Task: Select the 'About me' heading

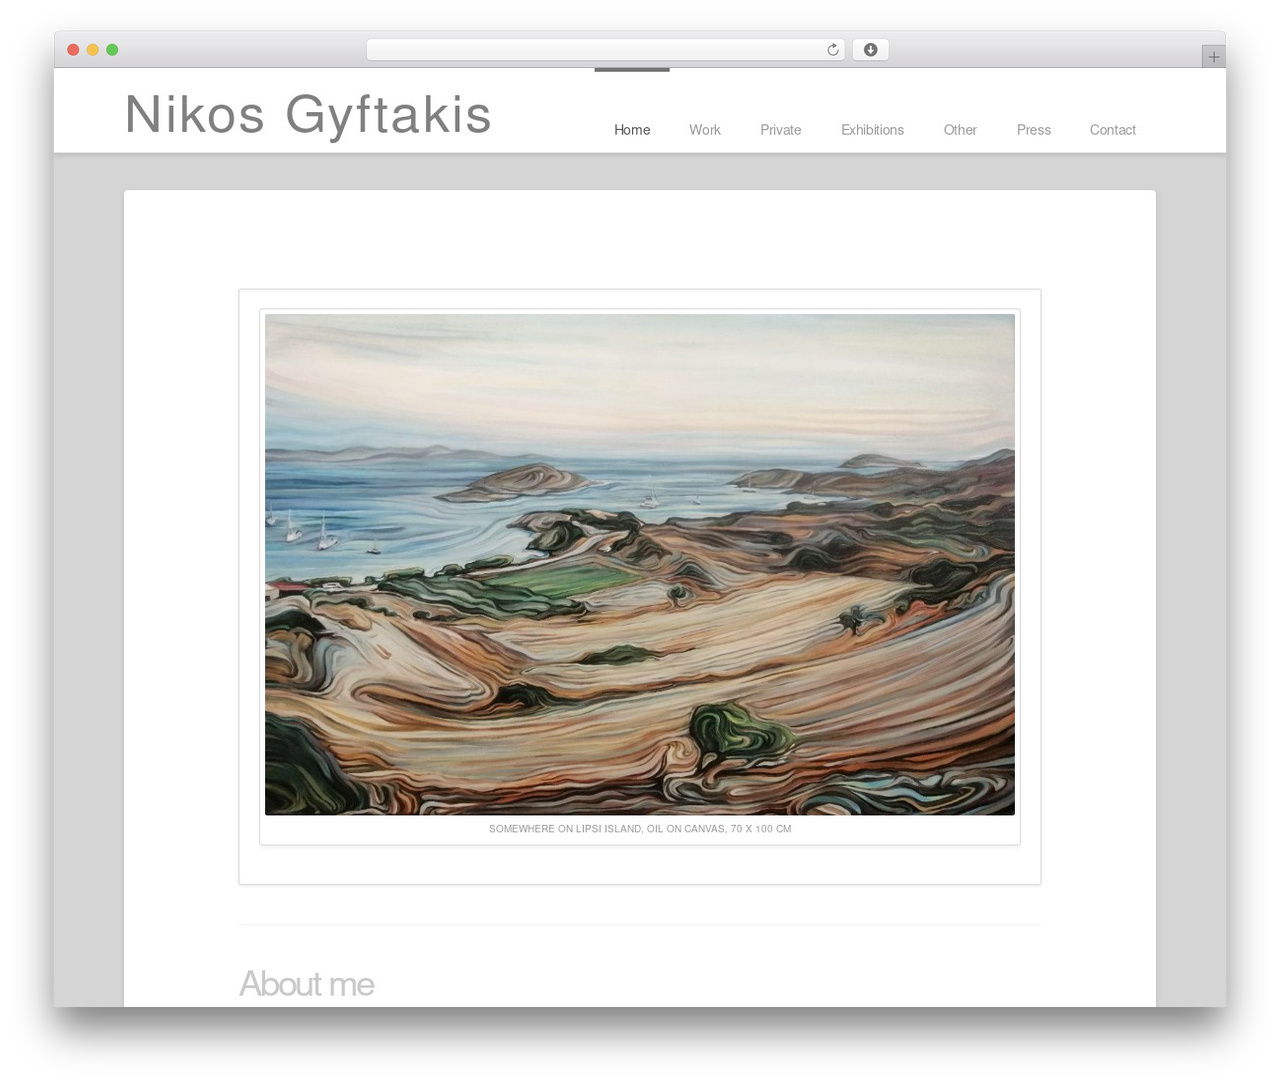Action: (306, 984)
